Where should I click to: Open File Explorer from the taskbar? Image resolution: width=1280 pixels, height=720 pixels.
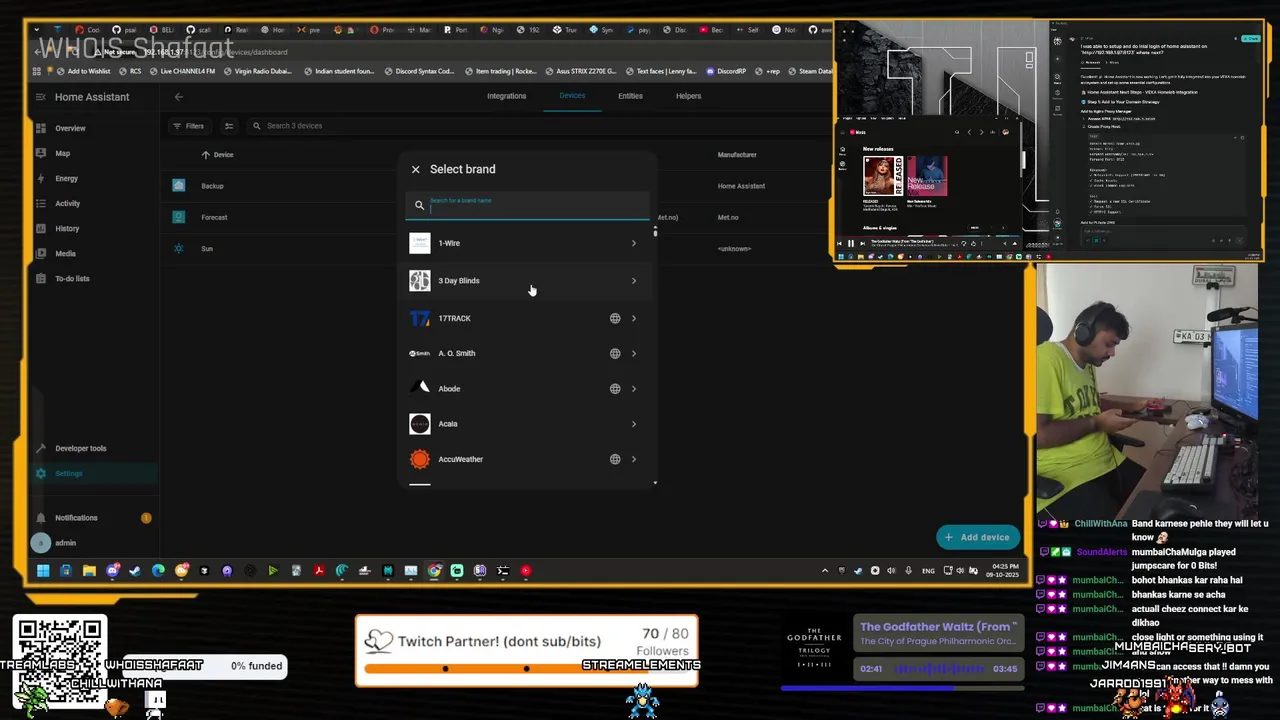pos(89,571)
